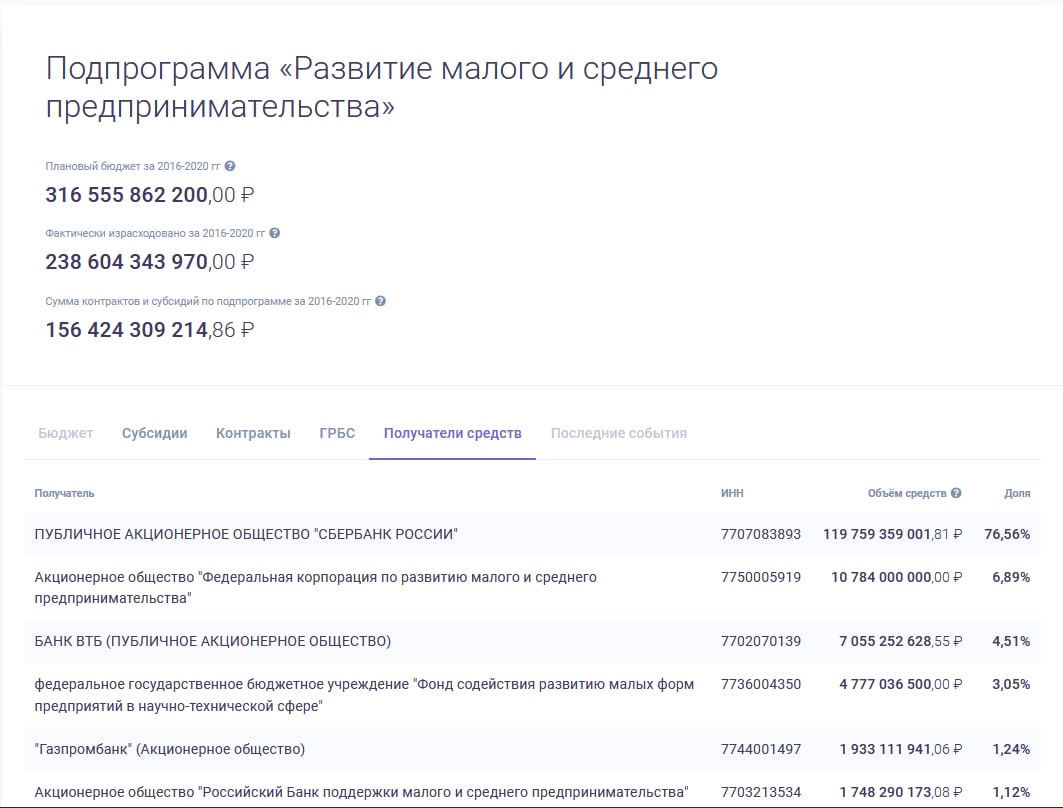Click share value 4,51%
1063x808 pixels.
tap(1011, 641)
